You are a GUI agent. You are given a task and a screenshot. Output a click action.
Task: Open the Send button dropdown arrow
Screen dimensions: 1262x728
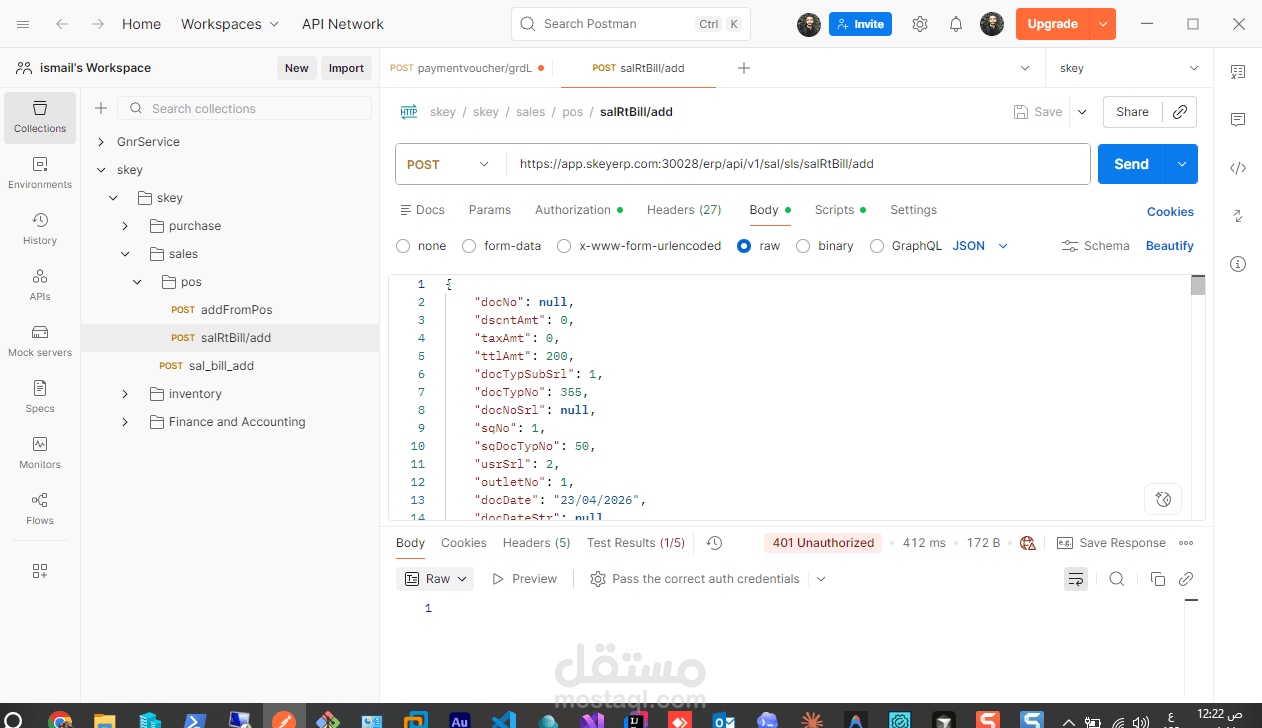[1182, 164]
